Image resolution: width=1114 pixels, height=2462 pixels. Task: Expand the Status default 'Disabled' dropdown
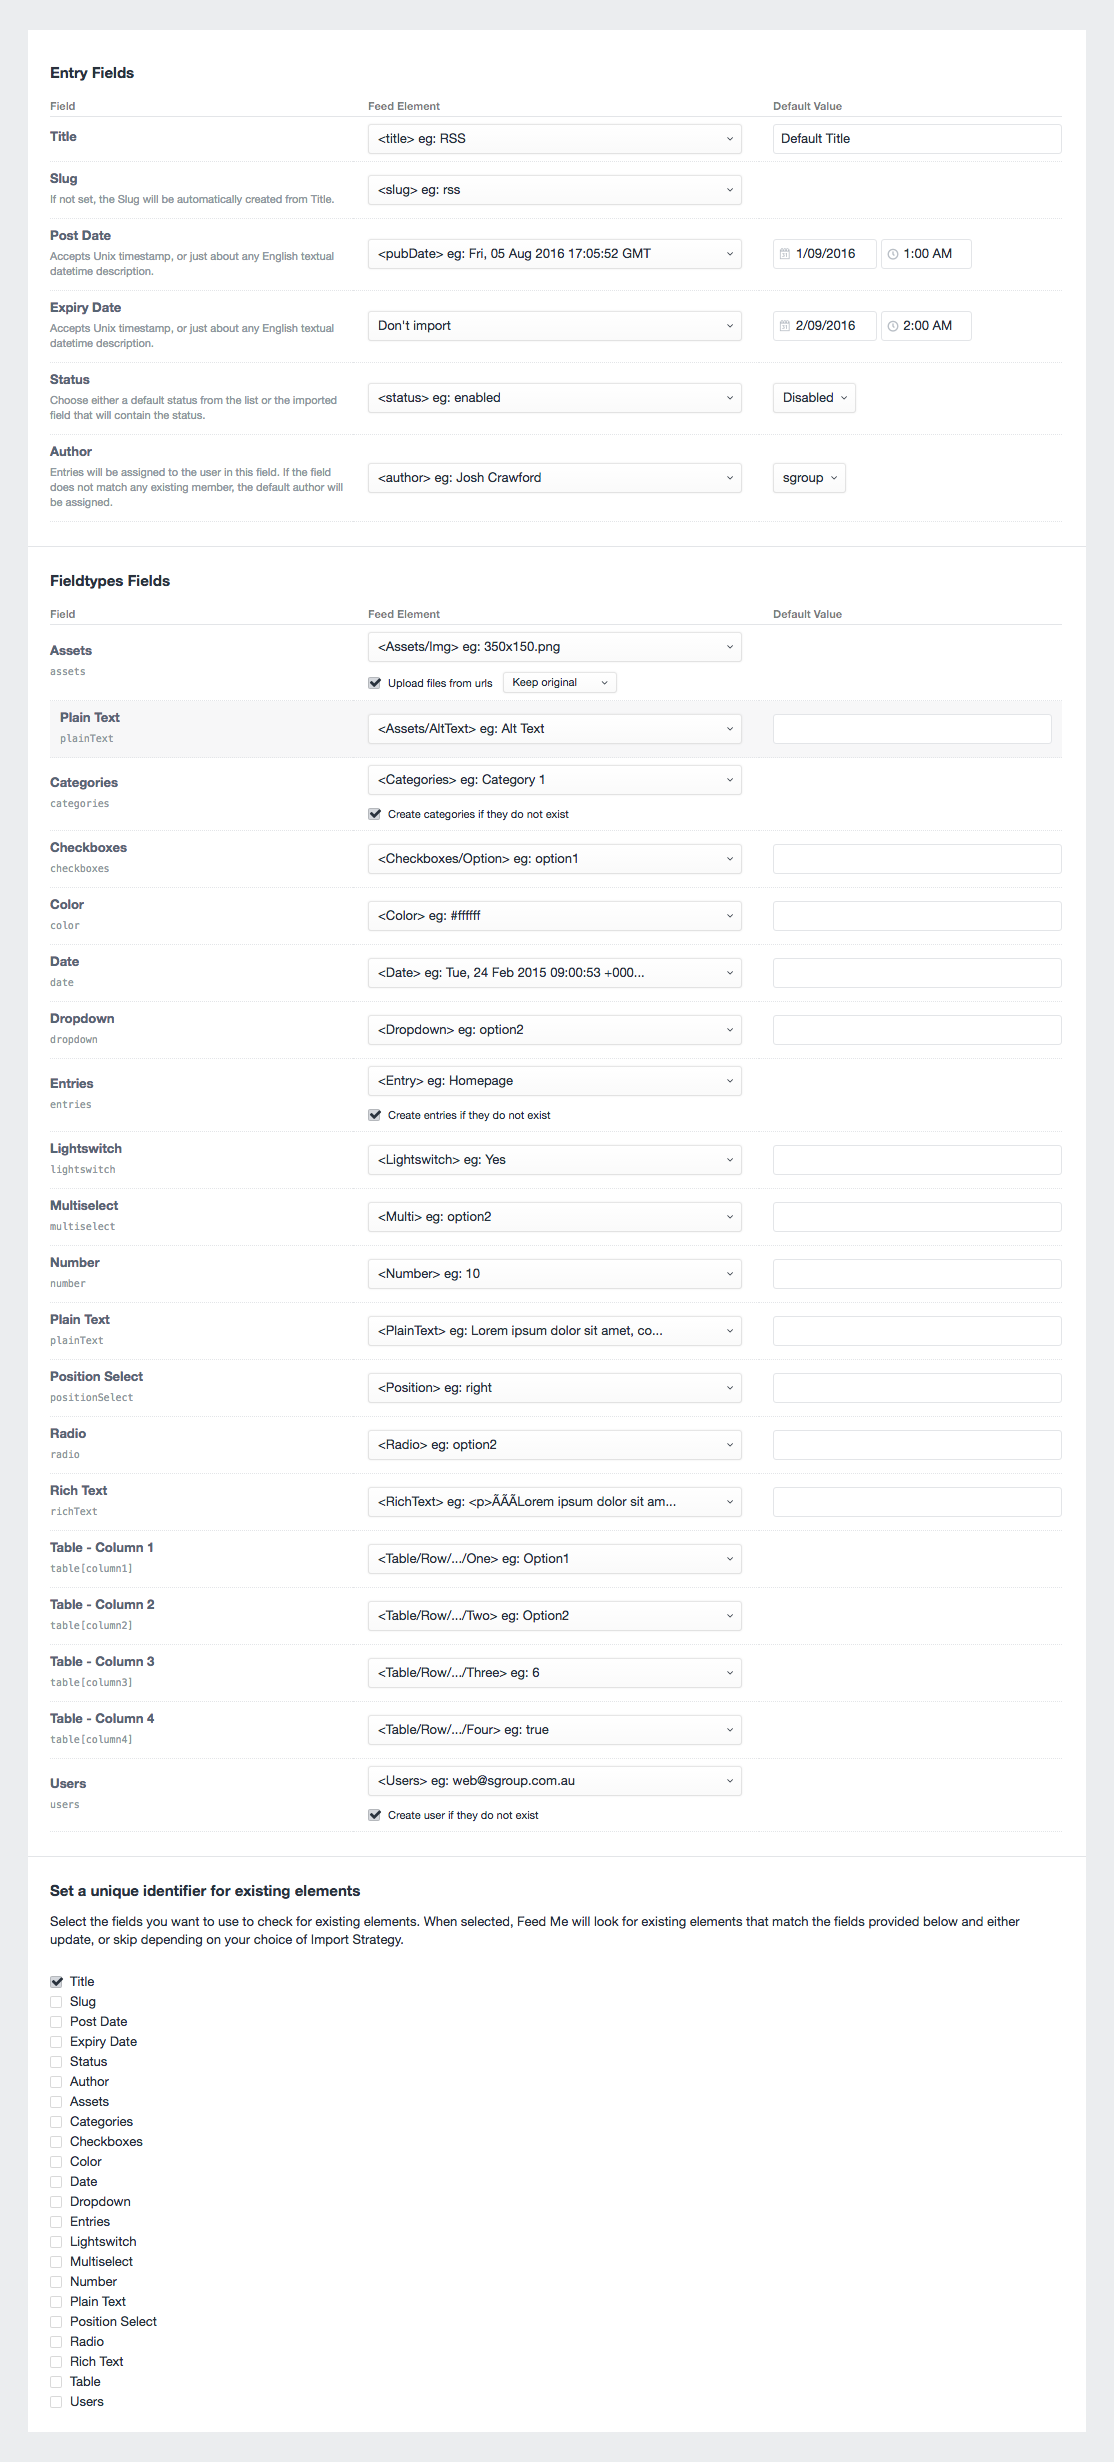(814, 398)
